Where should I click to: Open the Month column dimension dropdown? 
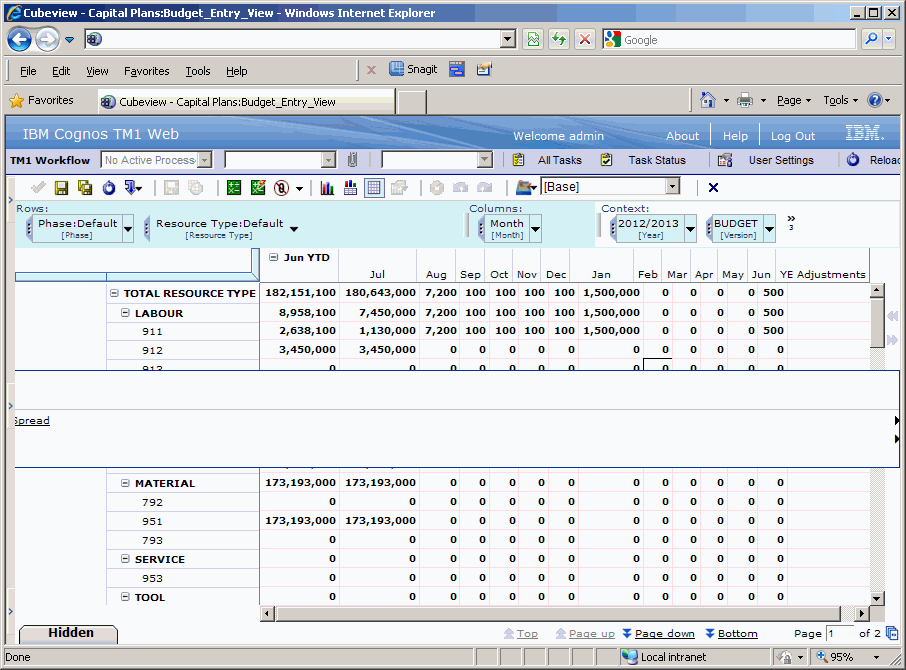[536, 229]
